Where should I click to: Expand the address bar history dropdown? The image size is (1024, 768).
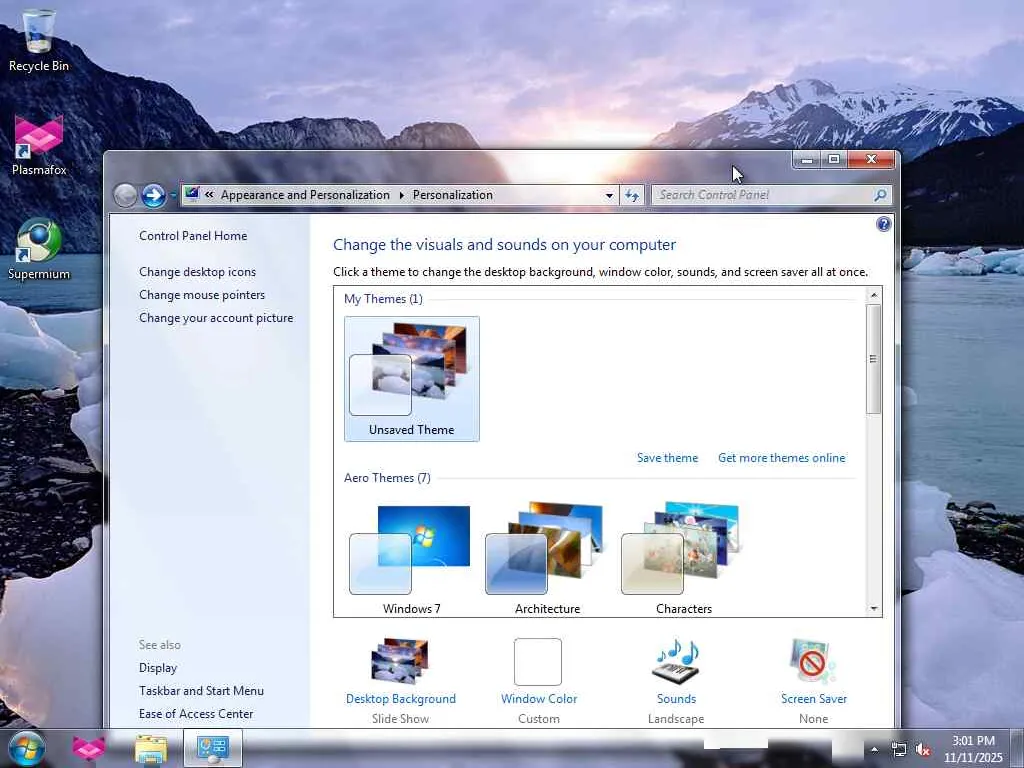tap(609, 195)
